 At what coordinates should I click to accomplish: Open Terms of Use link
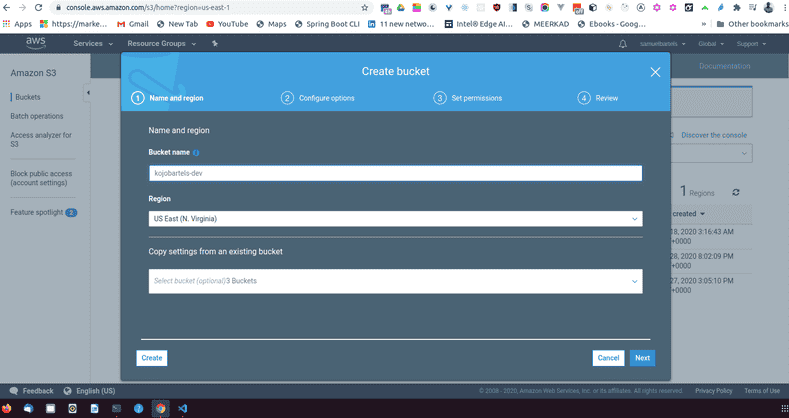[762, 391]
